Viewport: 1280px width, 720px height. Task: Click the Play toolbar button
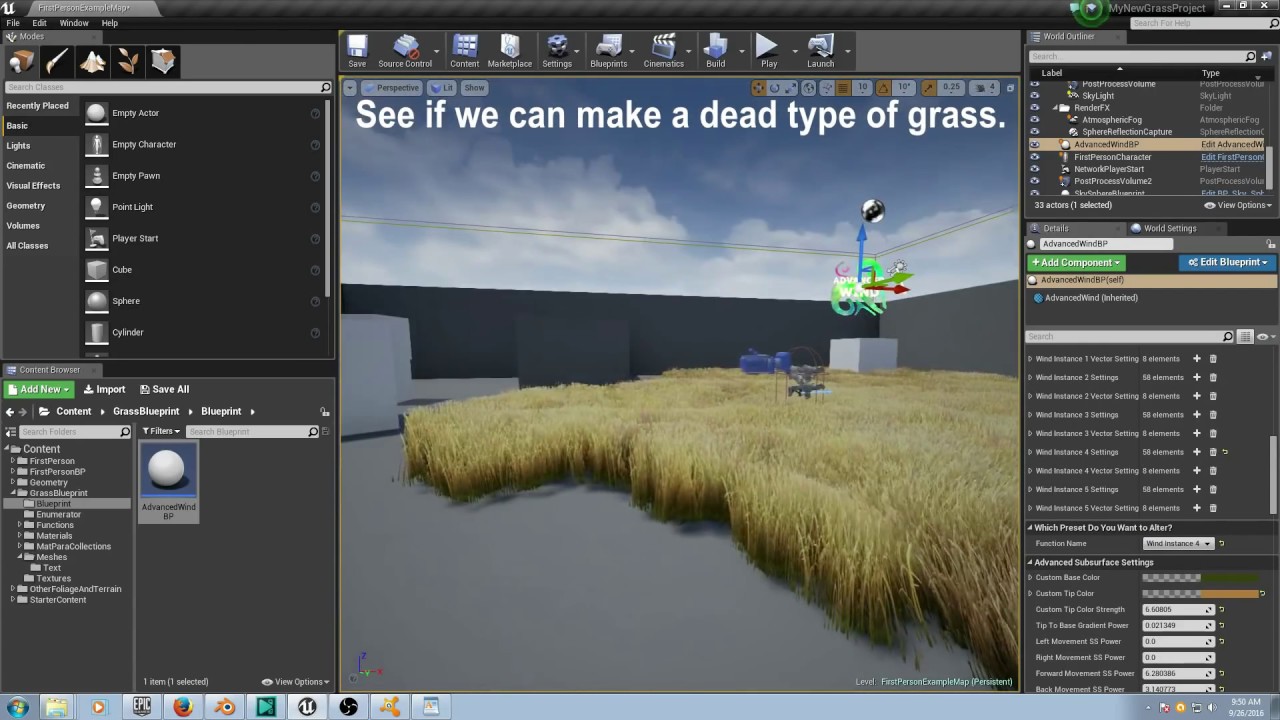click(x=768, y=51)
